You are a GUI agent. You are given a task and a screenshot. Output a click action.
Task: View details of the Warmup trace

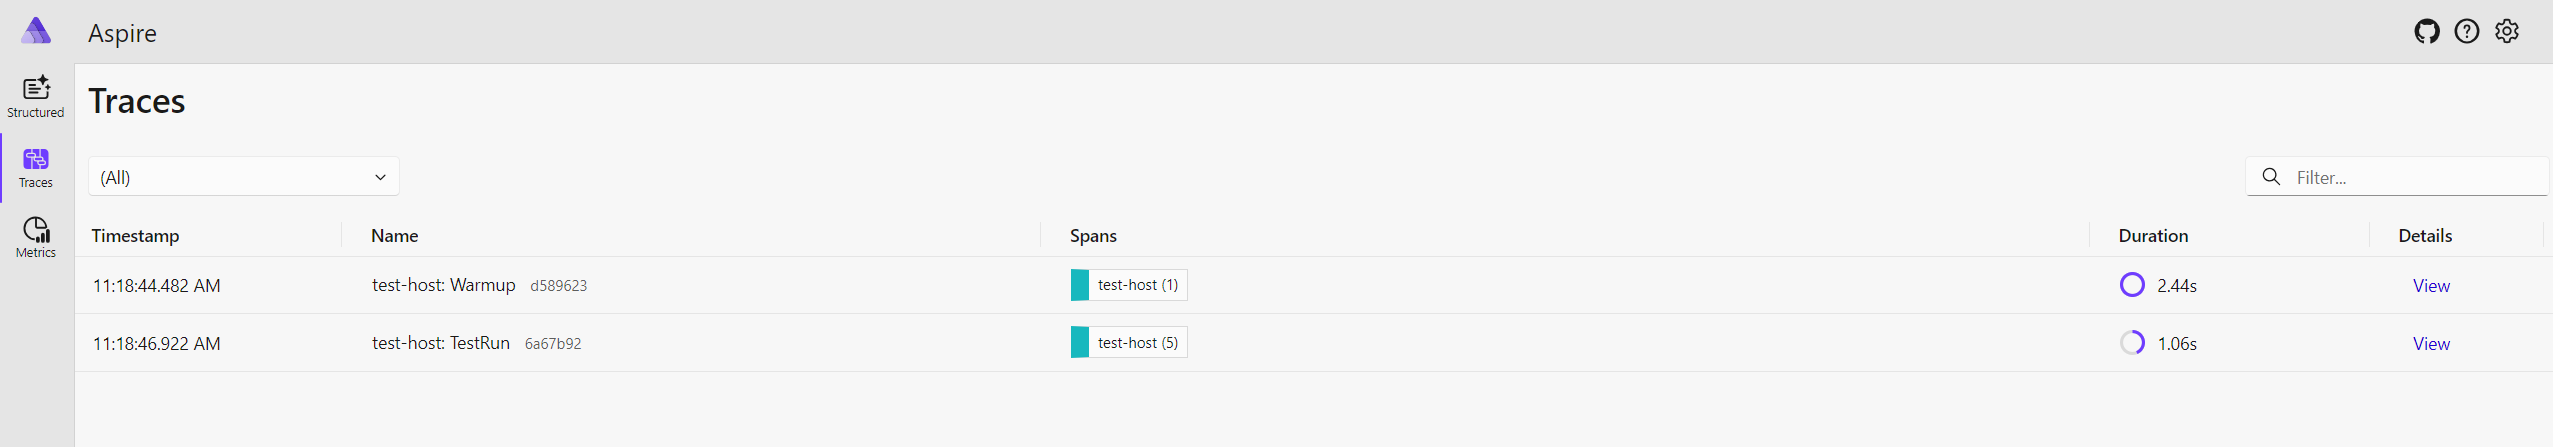click(x=2431, y=286)
